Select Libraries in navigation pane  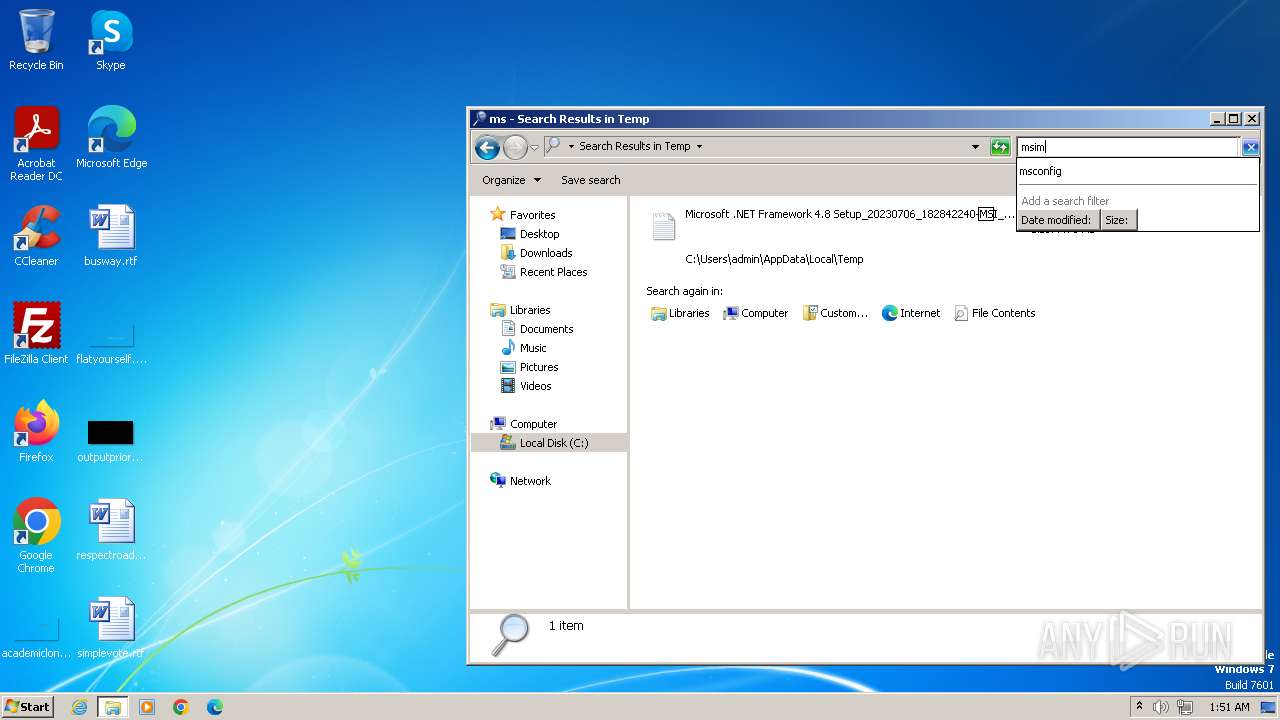click(529, 310)
